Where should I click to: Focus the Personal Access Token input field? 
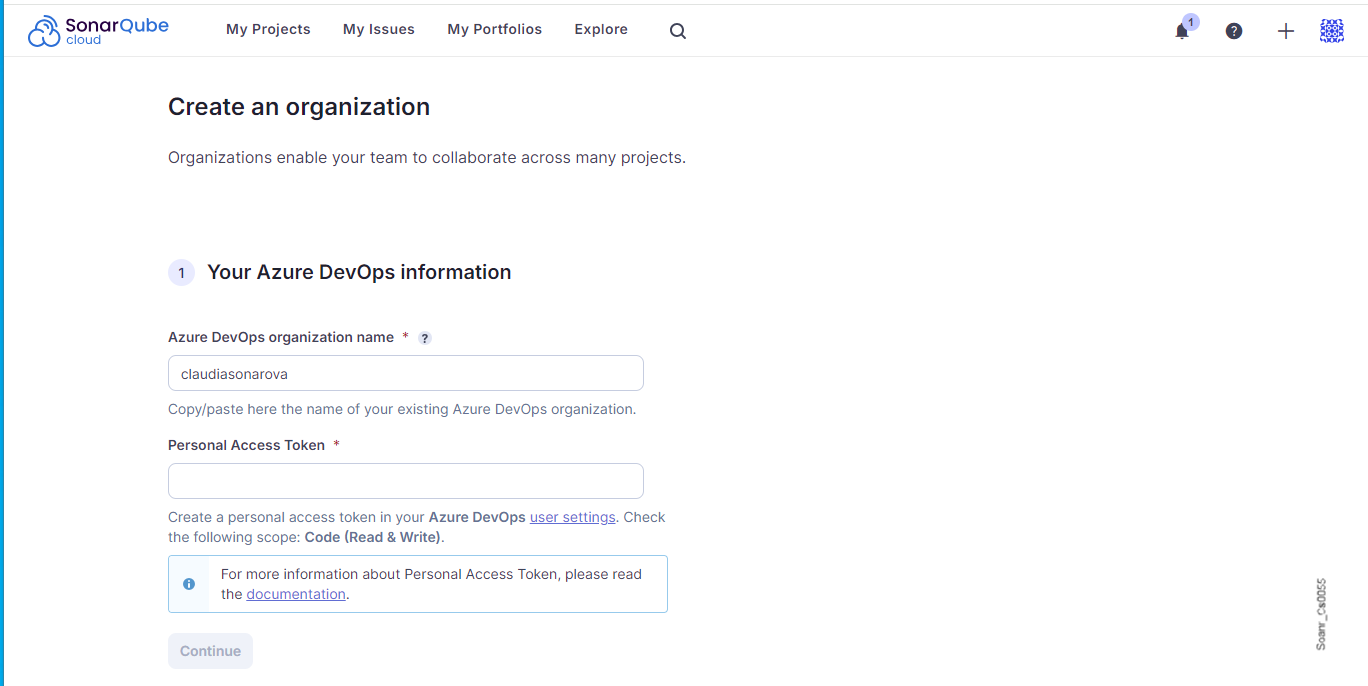[405, 481]
